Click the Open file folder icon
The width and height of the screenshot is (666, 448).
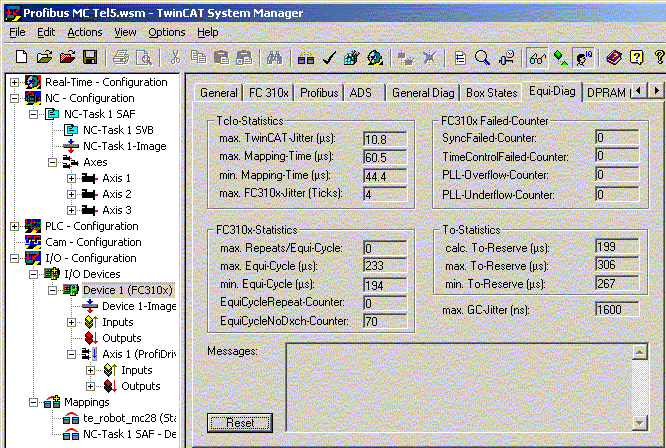coord(44,57)
